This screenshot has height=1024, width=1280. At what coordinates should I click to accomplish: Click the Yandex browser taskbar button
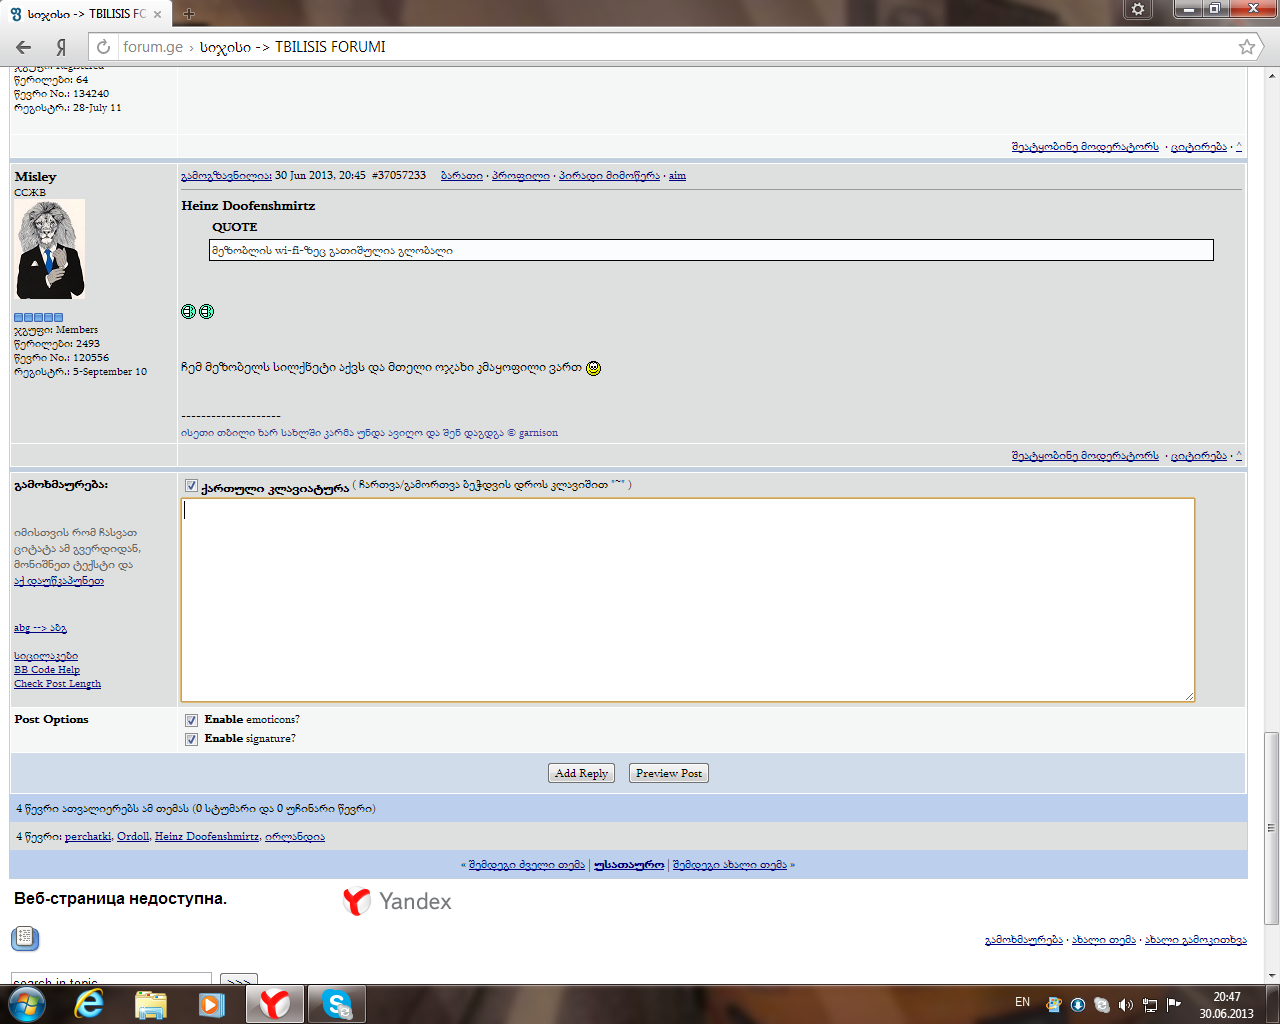pos(274,1004)
